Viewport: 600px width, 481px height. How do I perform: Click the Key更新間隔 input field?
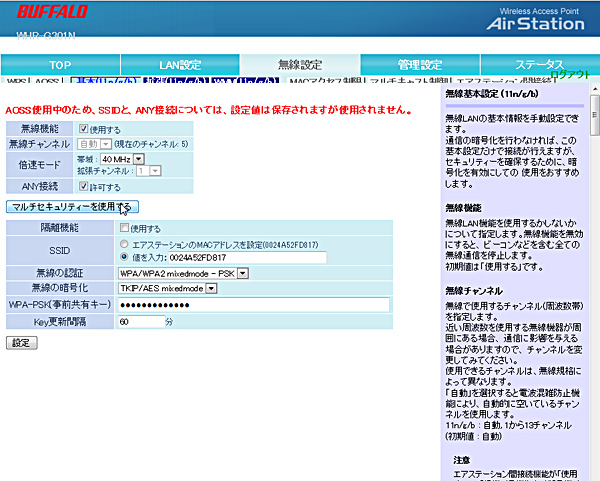click(x=139, y=322)
